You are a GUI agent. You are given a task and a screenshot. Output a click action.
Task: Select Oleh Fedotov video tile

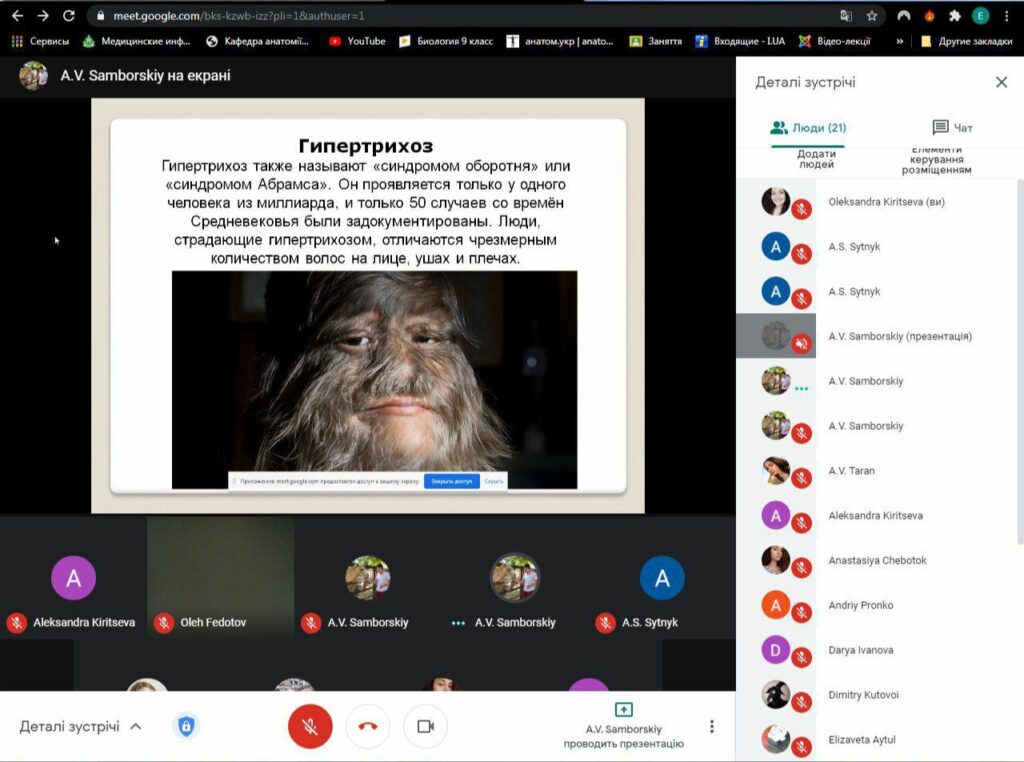click(221, 578)
